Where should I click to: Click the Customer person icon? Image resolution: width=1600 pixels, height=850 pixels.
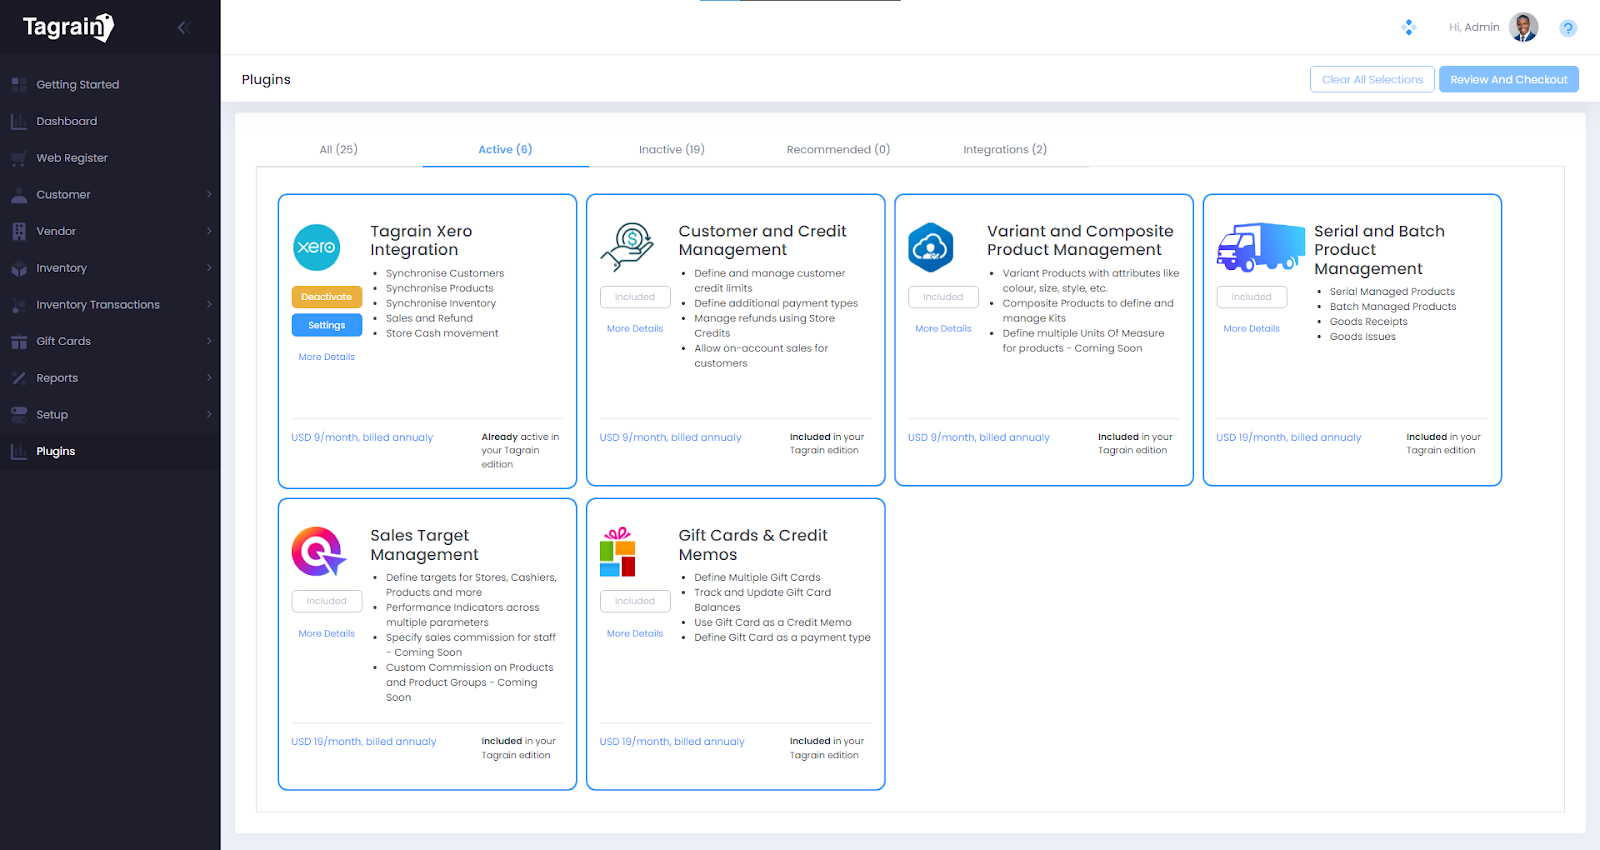[x=19, y=195]
